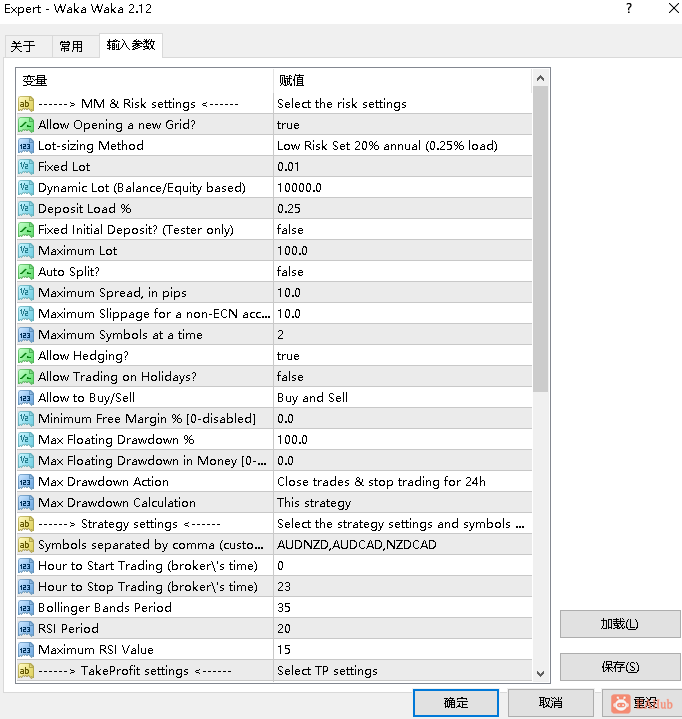The image size is (682, 719).
Task: Click the boolean icon next to Auto Split
Action: click(26, 271)
